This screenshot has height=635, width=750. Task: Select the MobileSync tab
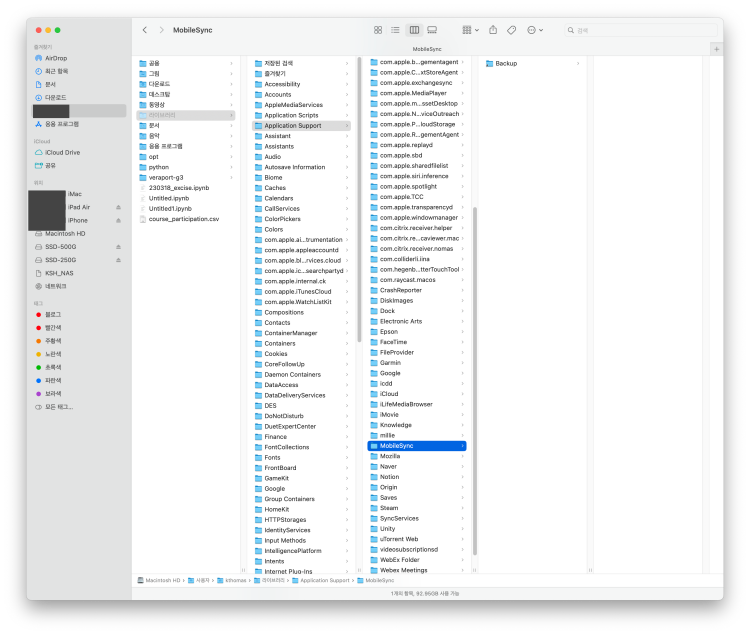coord(427,49)
